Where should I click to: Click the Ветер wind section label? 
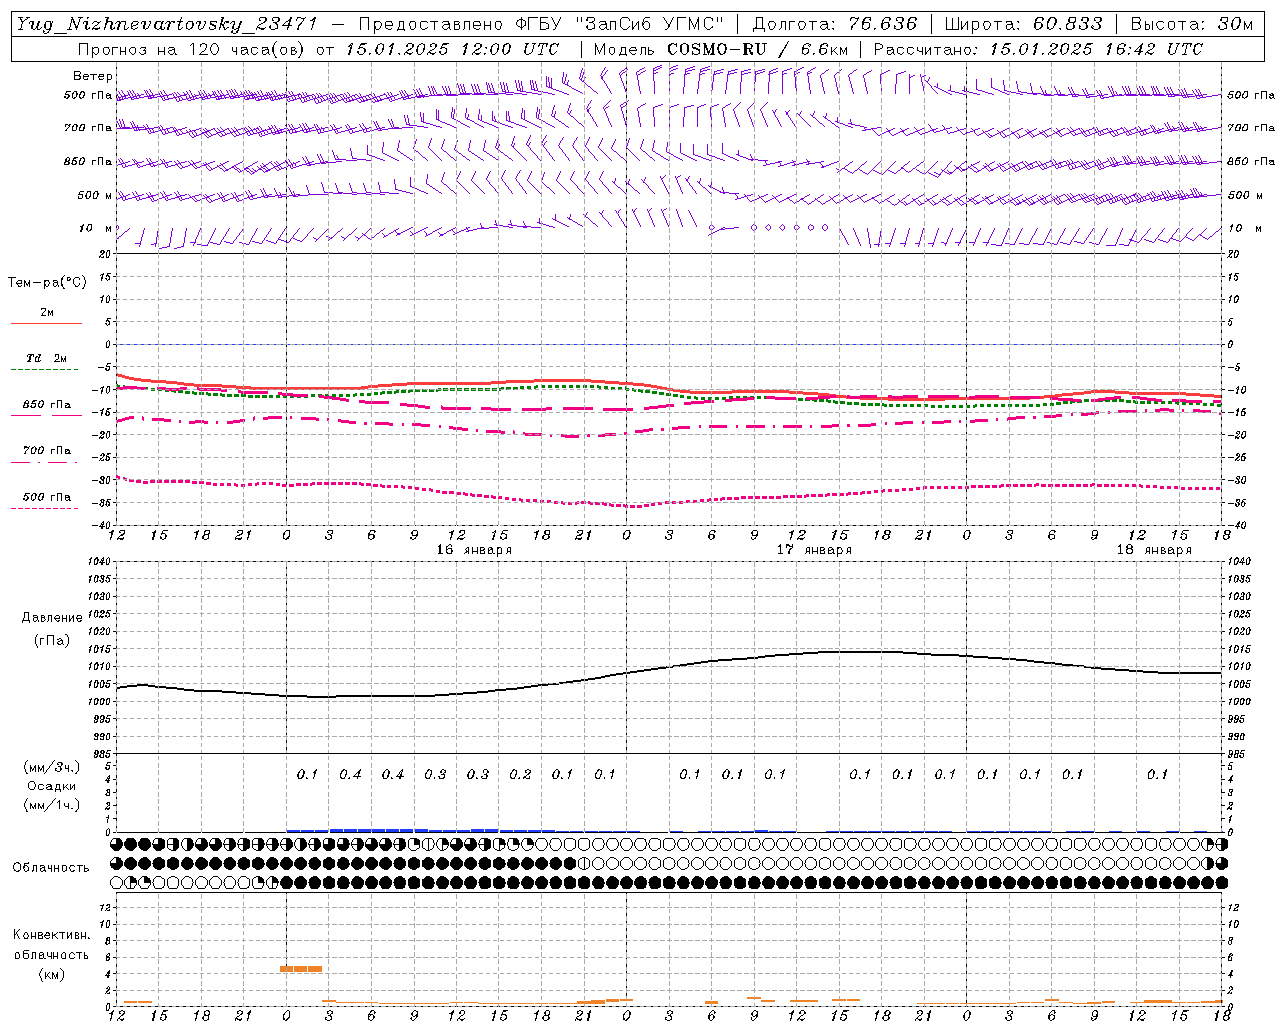click(93, 76)
